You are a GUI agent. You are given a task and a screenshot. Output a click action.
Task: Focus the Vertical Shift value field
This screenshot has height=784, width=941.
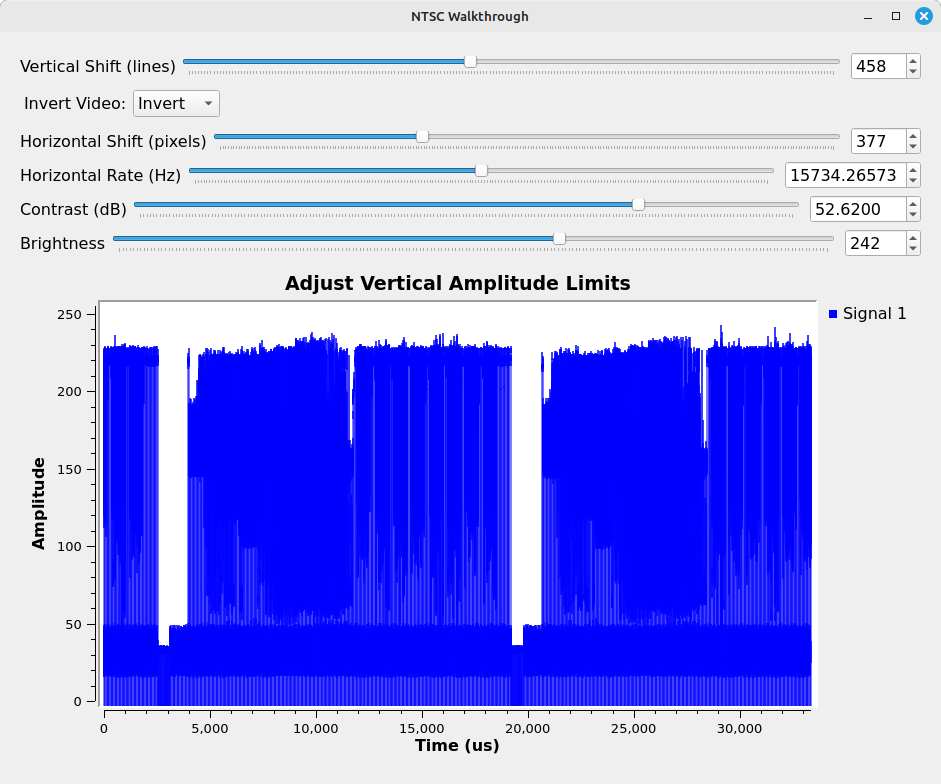[877, 66]
